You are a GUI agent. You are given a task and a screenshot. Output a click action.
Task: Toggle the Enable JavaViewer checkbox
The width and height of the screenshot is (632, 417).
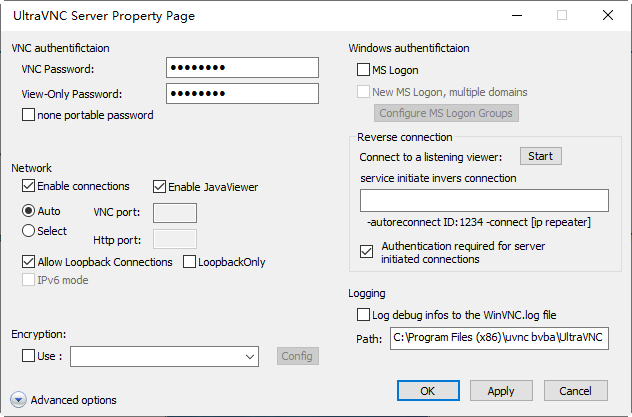(159, 186)
